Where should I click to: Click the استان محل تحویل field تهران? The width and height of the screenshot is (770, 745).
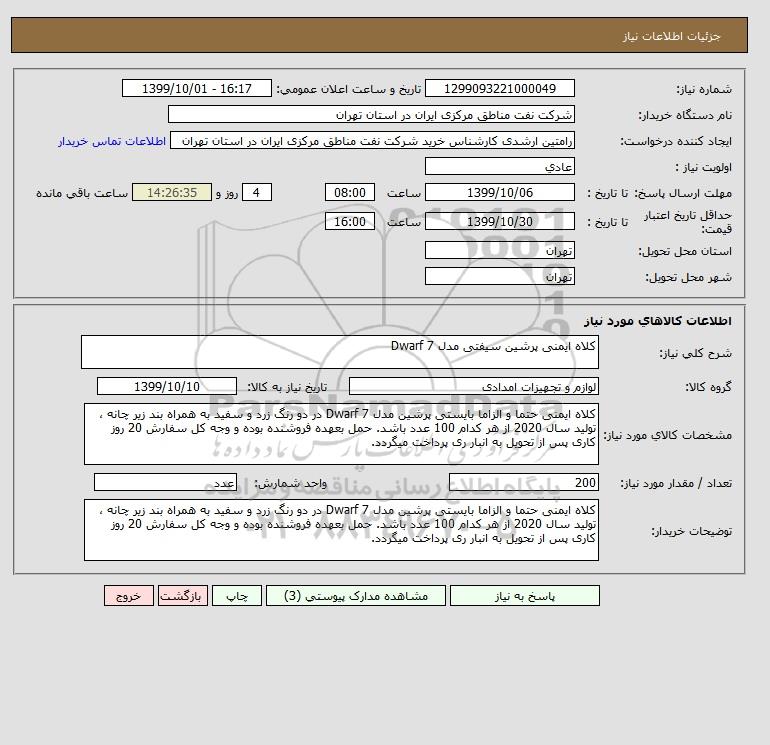[499, 250]
